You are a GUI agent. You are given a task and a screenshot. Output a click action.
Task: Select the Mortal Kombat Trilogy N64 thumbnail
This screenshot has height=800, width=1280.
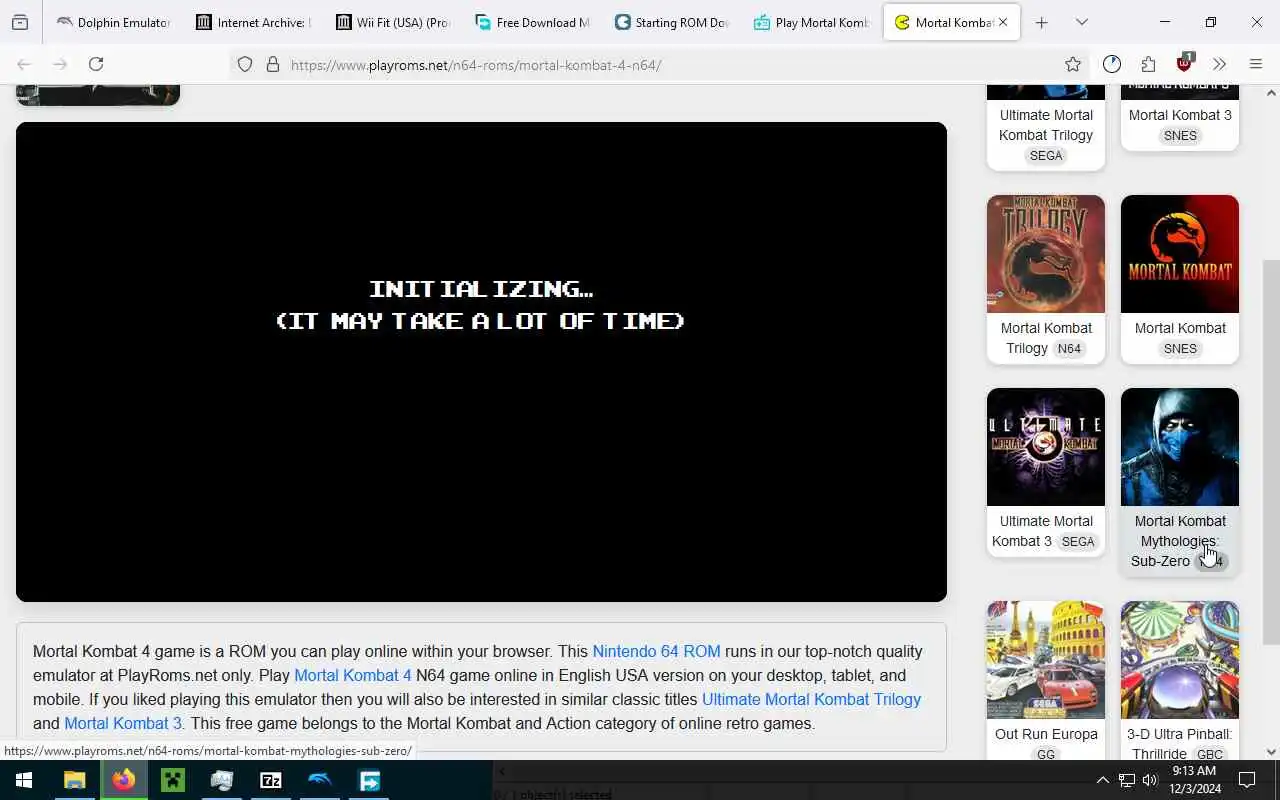(x=1046, y=254)
